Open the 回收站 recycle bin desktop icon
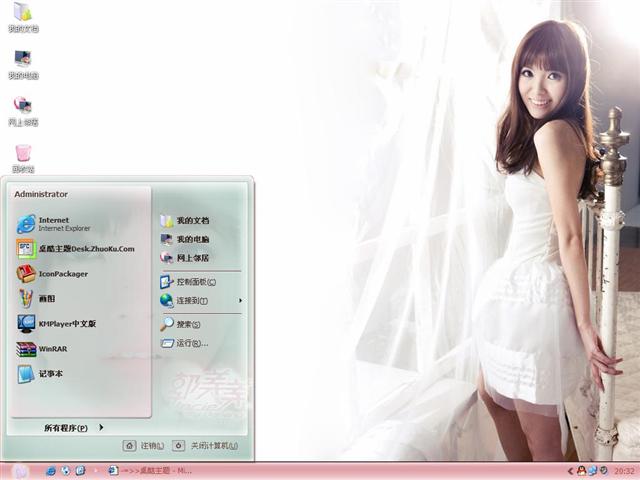The width and height of the screenshot is (640, 480). click(23, 155)
